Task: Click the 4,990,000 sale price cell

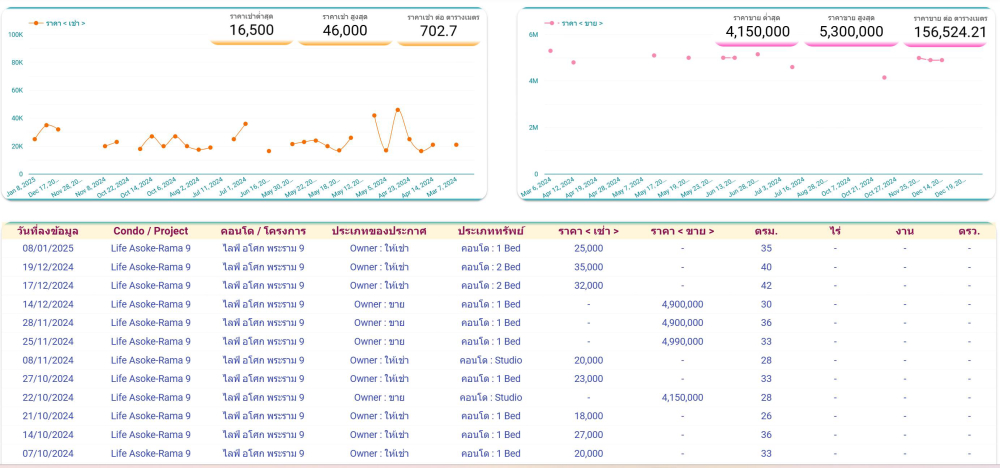Action: coord(682,341)
